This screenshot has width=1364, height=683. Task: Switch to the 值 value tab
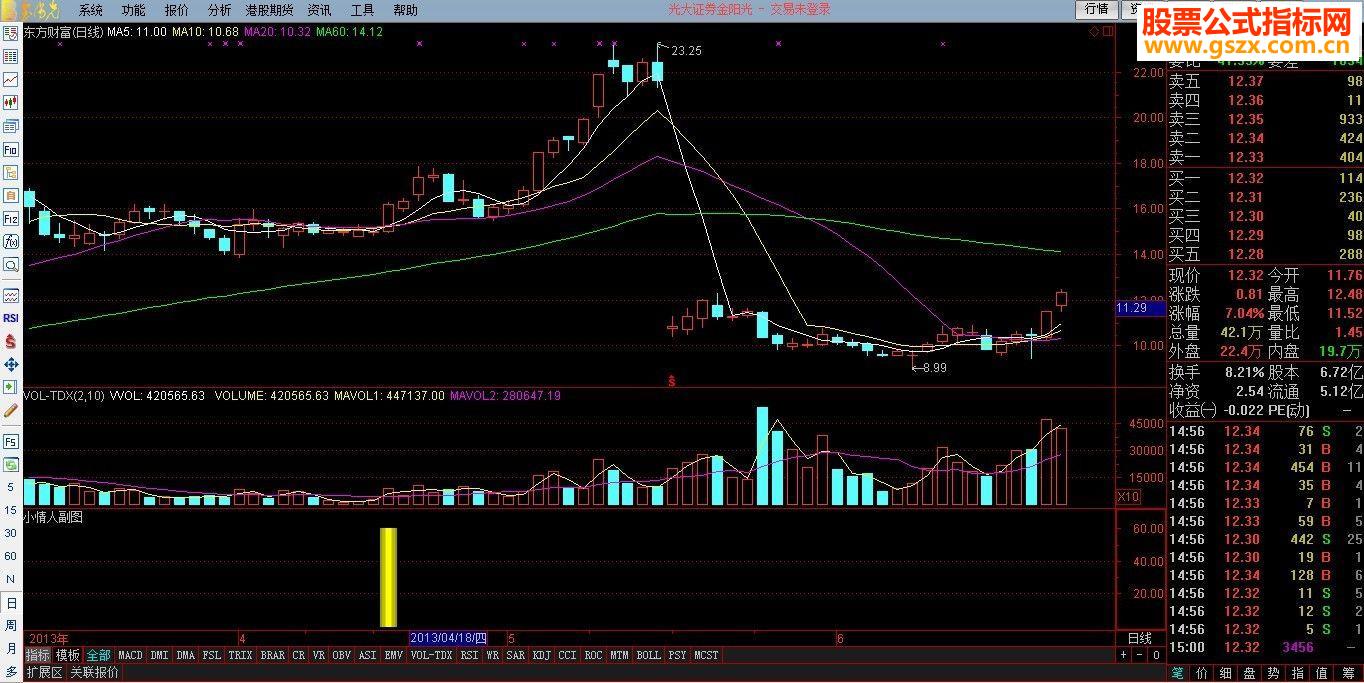click(x=1321, y=673)
